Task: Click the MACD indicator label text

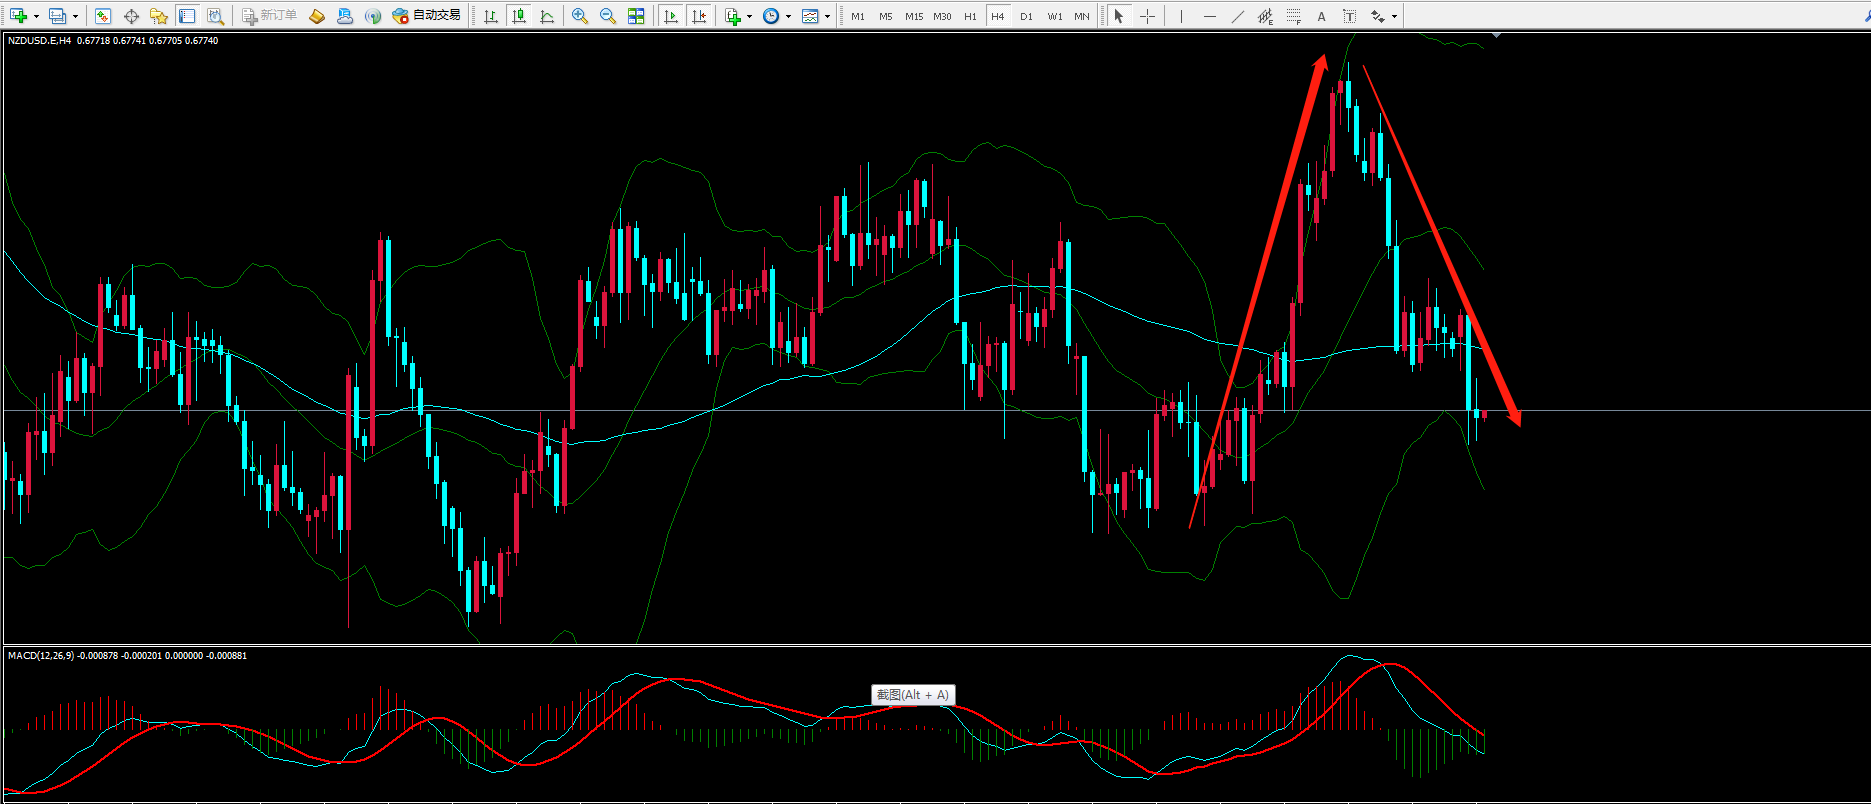Action: coord(40,656)
